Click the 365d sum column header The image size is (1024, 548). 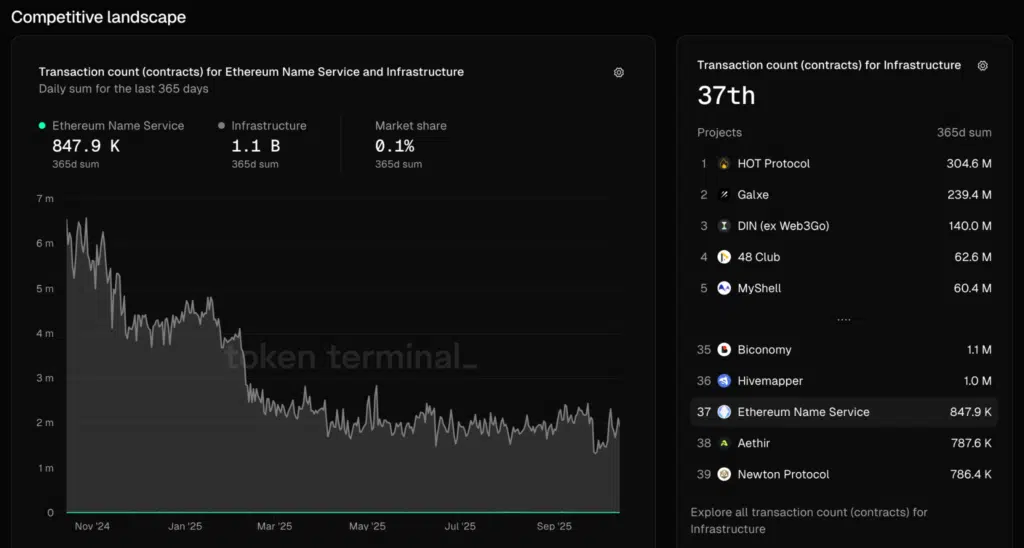[964, 133]
